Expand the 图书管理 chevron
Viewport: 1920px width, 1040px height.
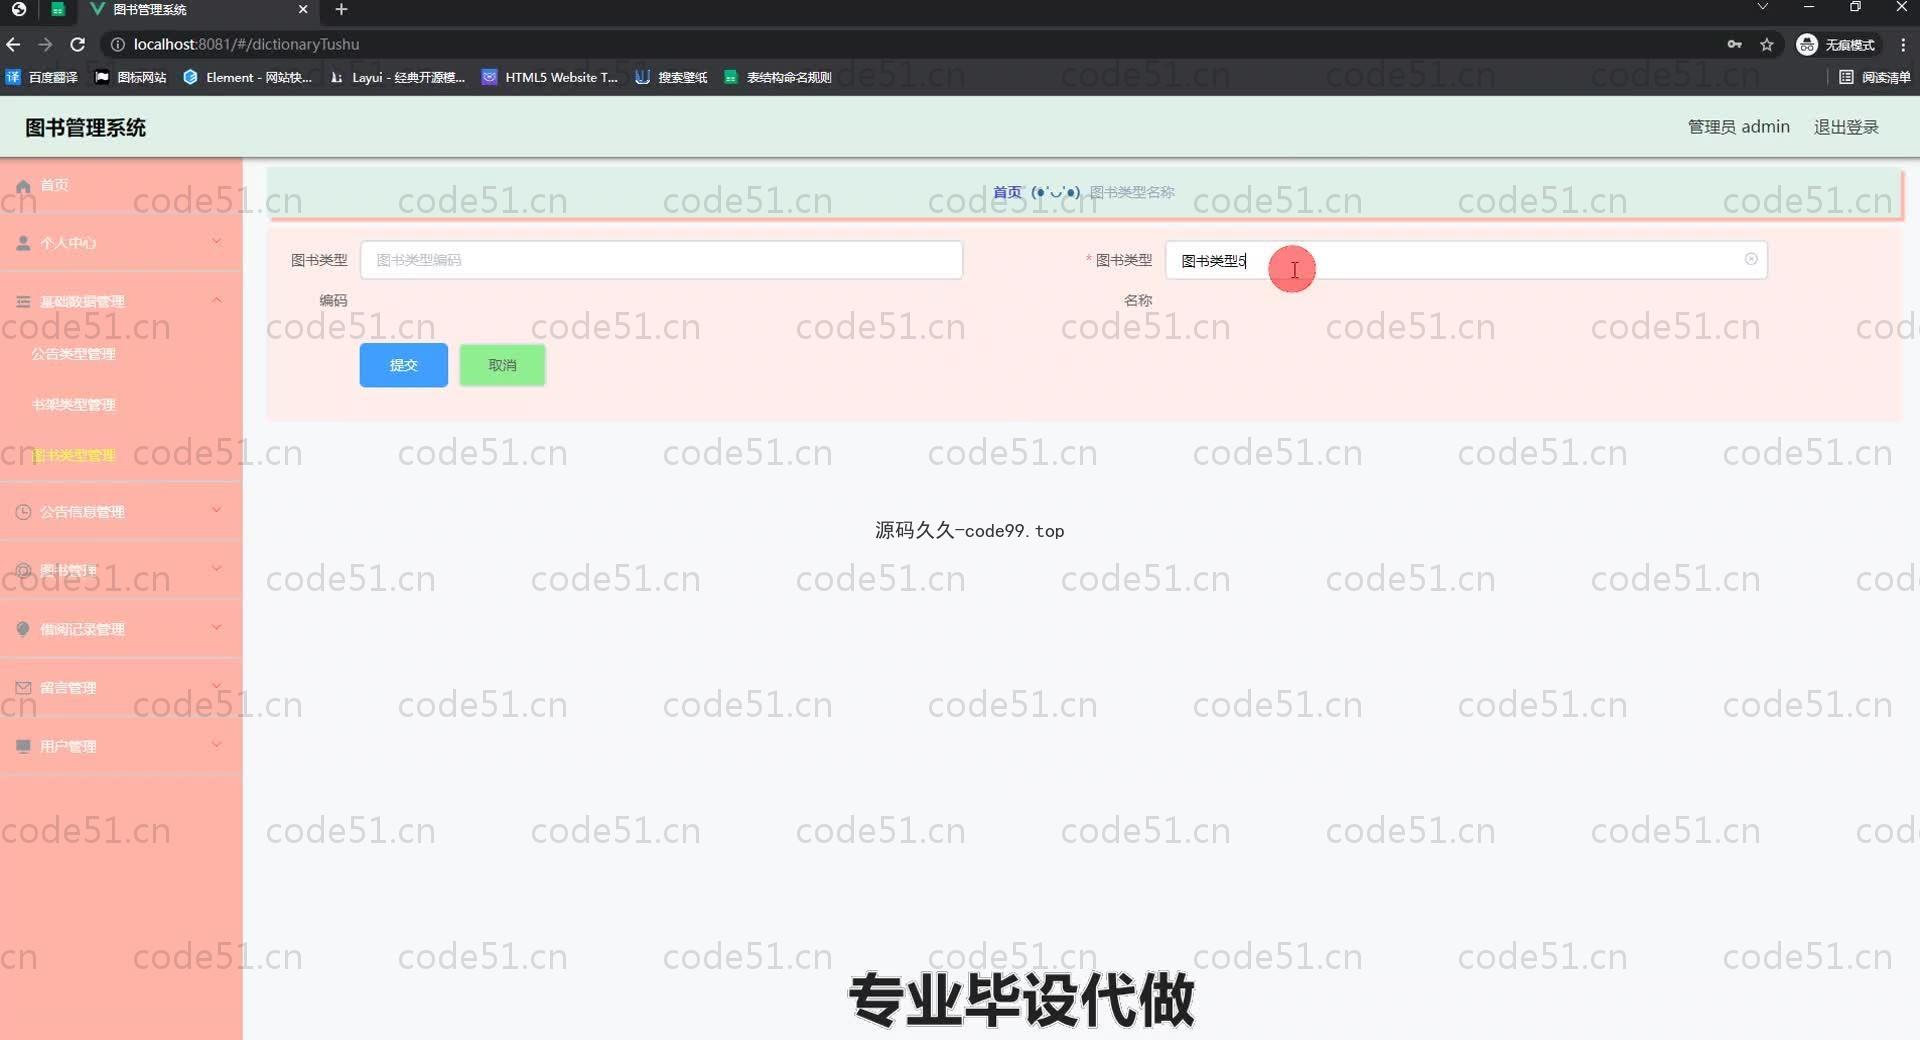[x=217, y=569]
